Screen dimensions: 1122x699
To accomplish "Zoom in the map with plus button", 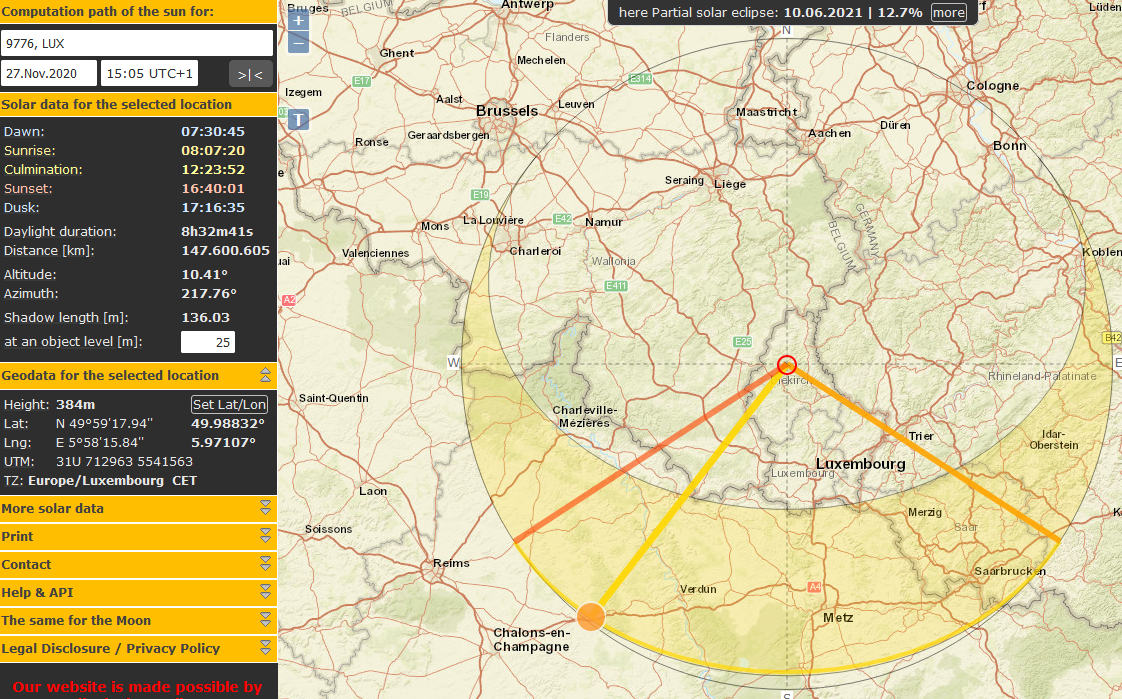I will 298,20.
